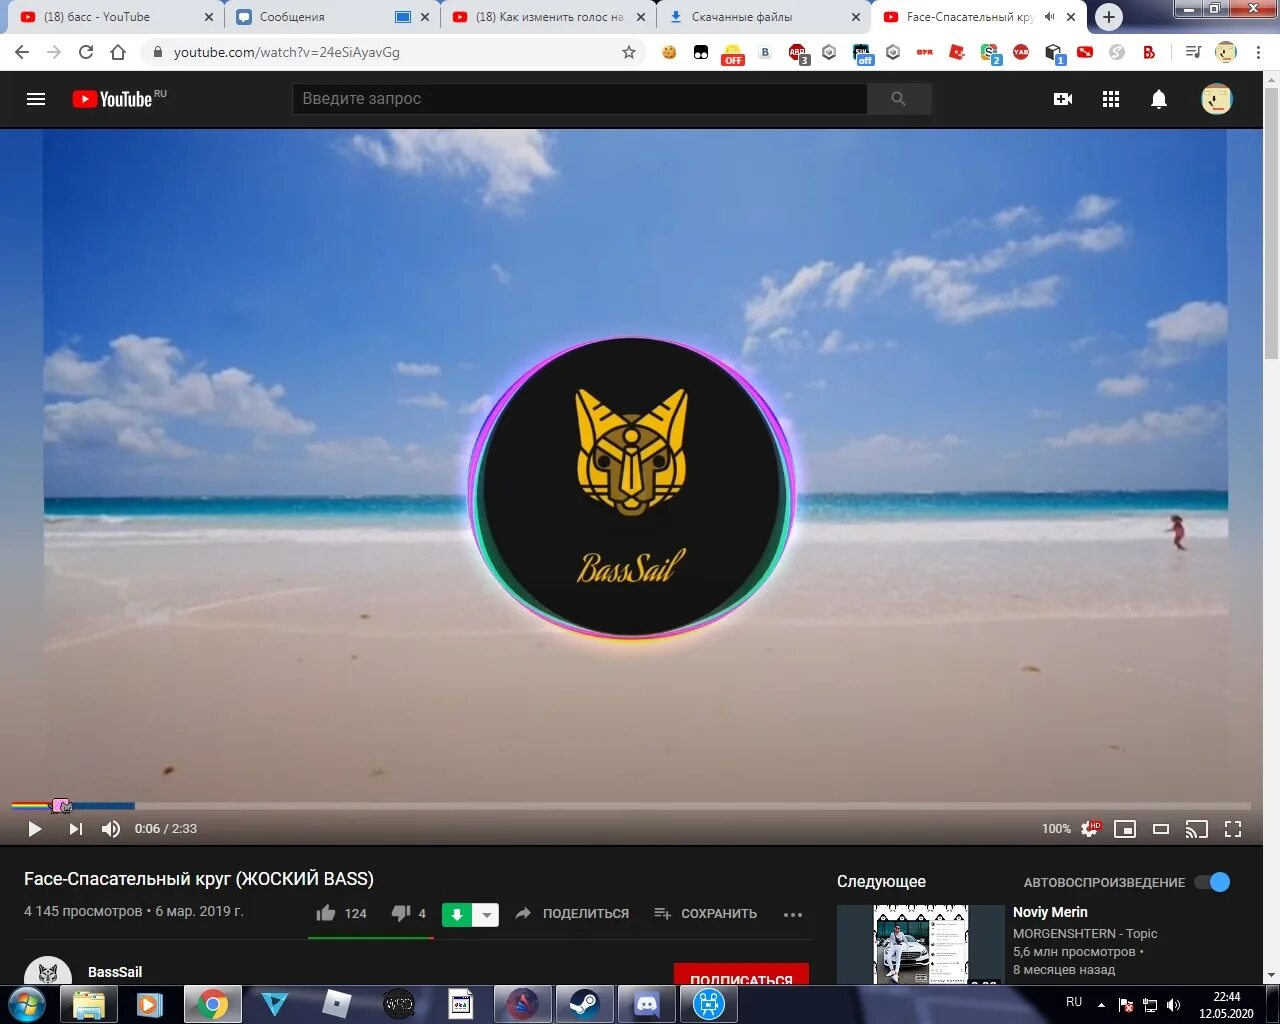Skip to the next video

[x=75, y=829]
